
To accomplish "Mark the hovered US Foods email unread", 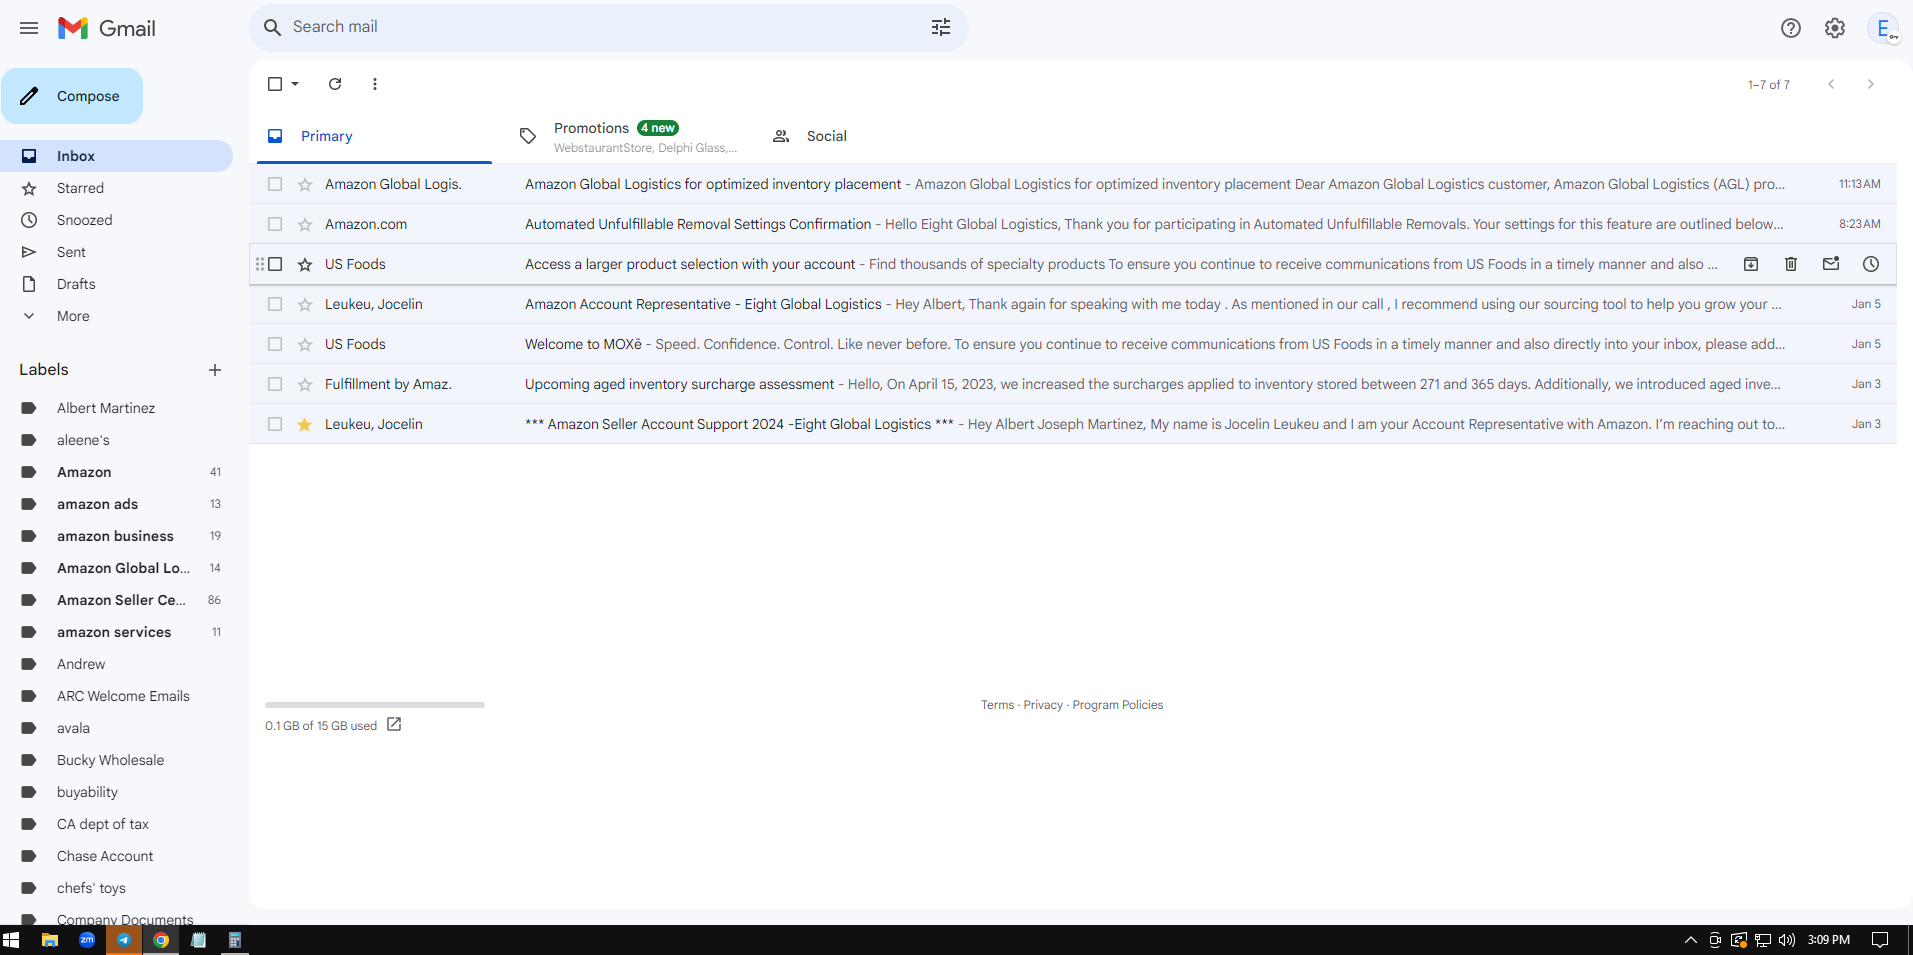I will coord(1831,264).
